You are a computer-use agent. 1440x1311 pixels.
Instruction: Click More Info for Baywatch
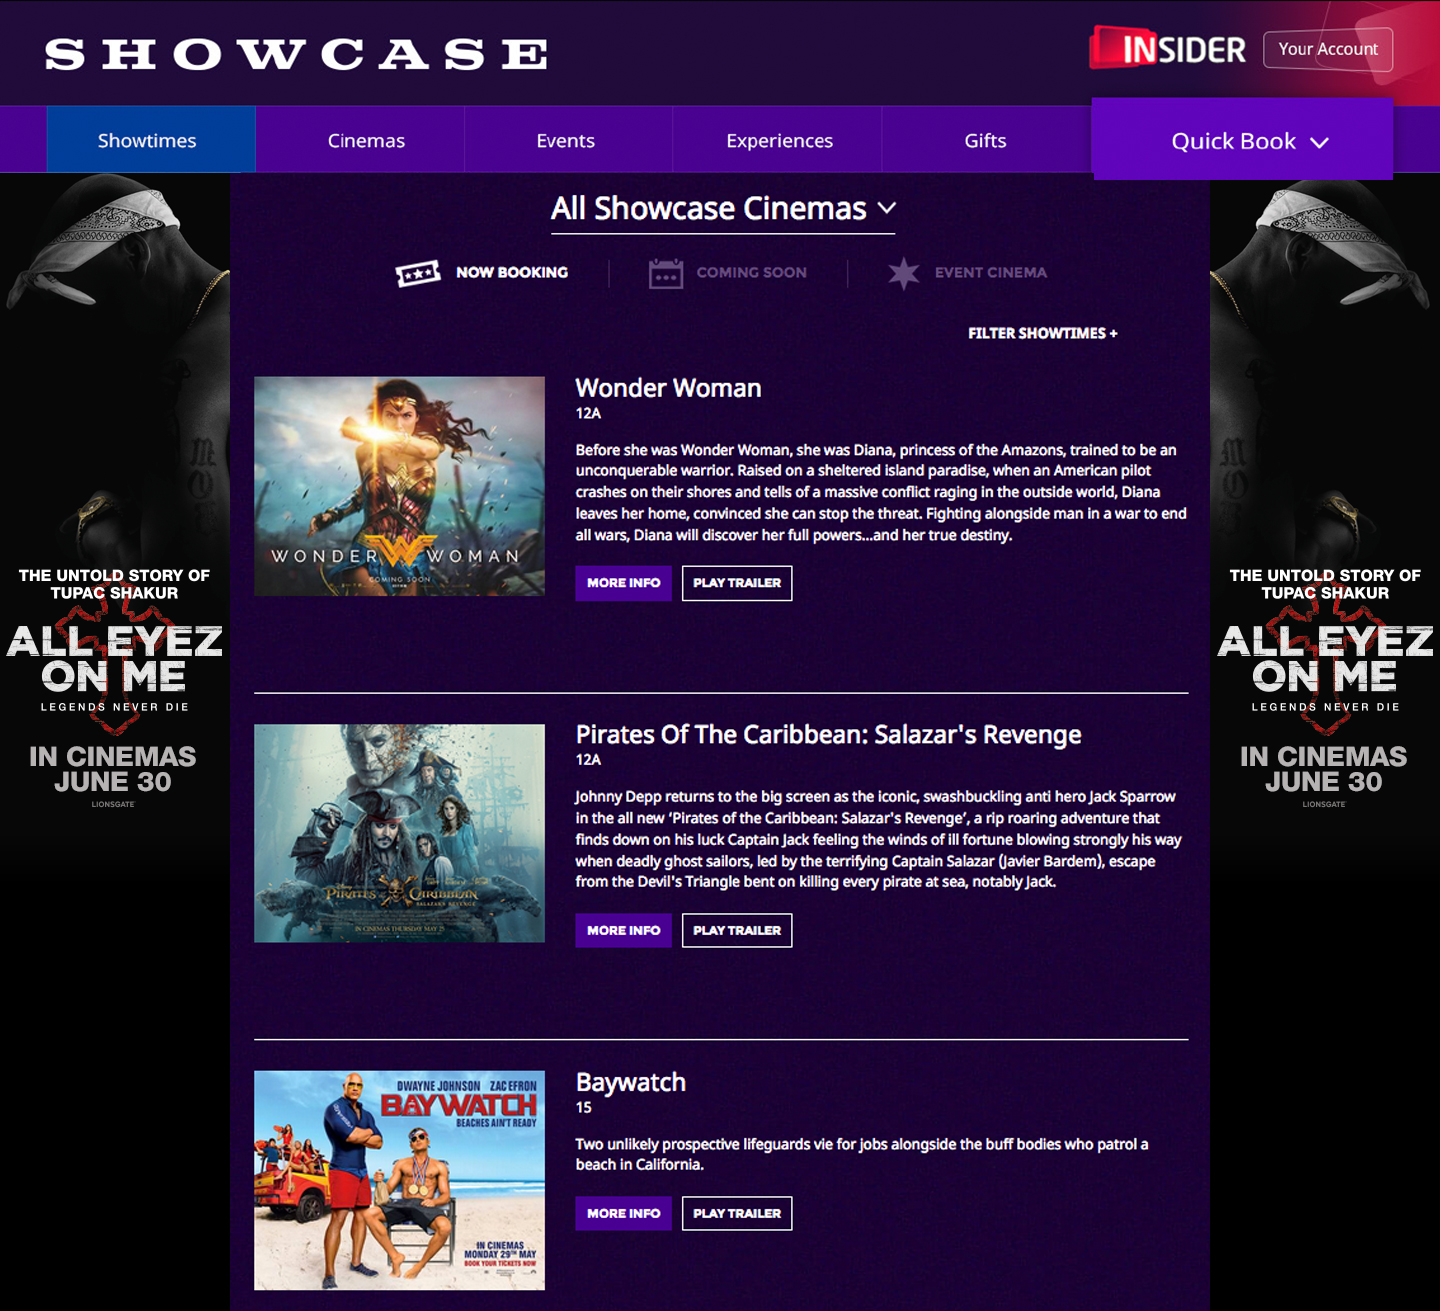point(624,1213)
